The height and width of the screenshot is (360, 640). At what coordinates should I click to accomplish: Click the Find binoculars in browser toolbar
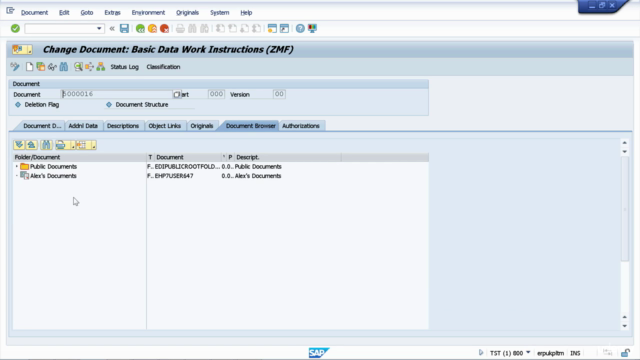46,145
